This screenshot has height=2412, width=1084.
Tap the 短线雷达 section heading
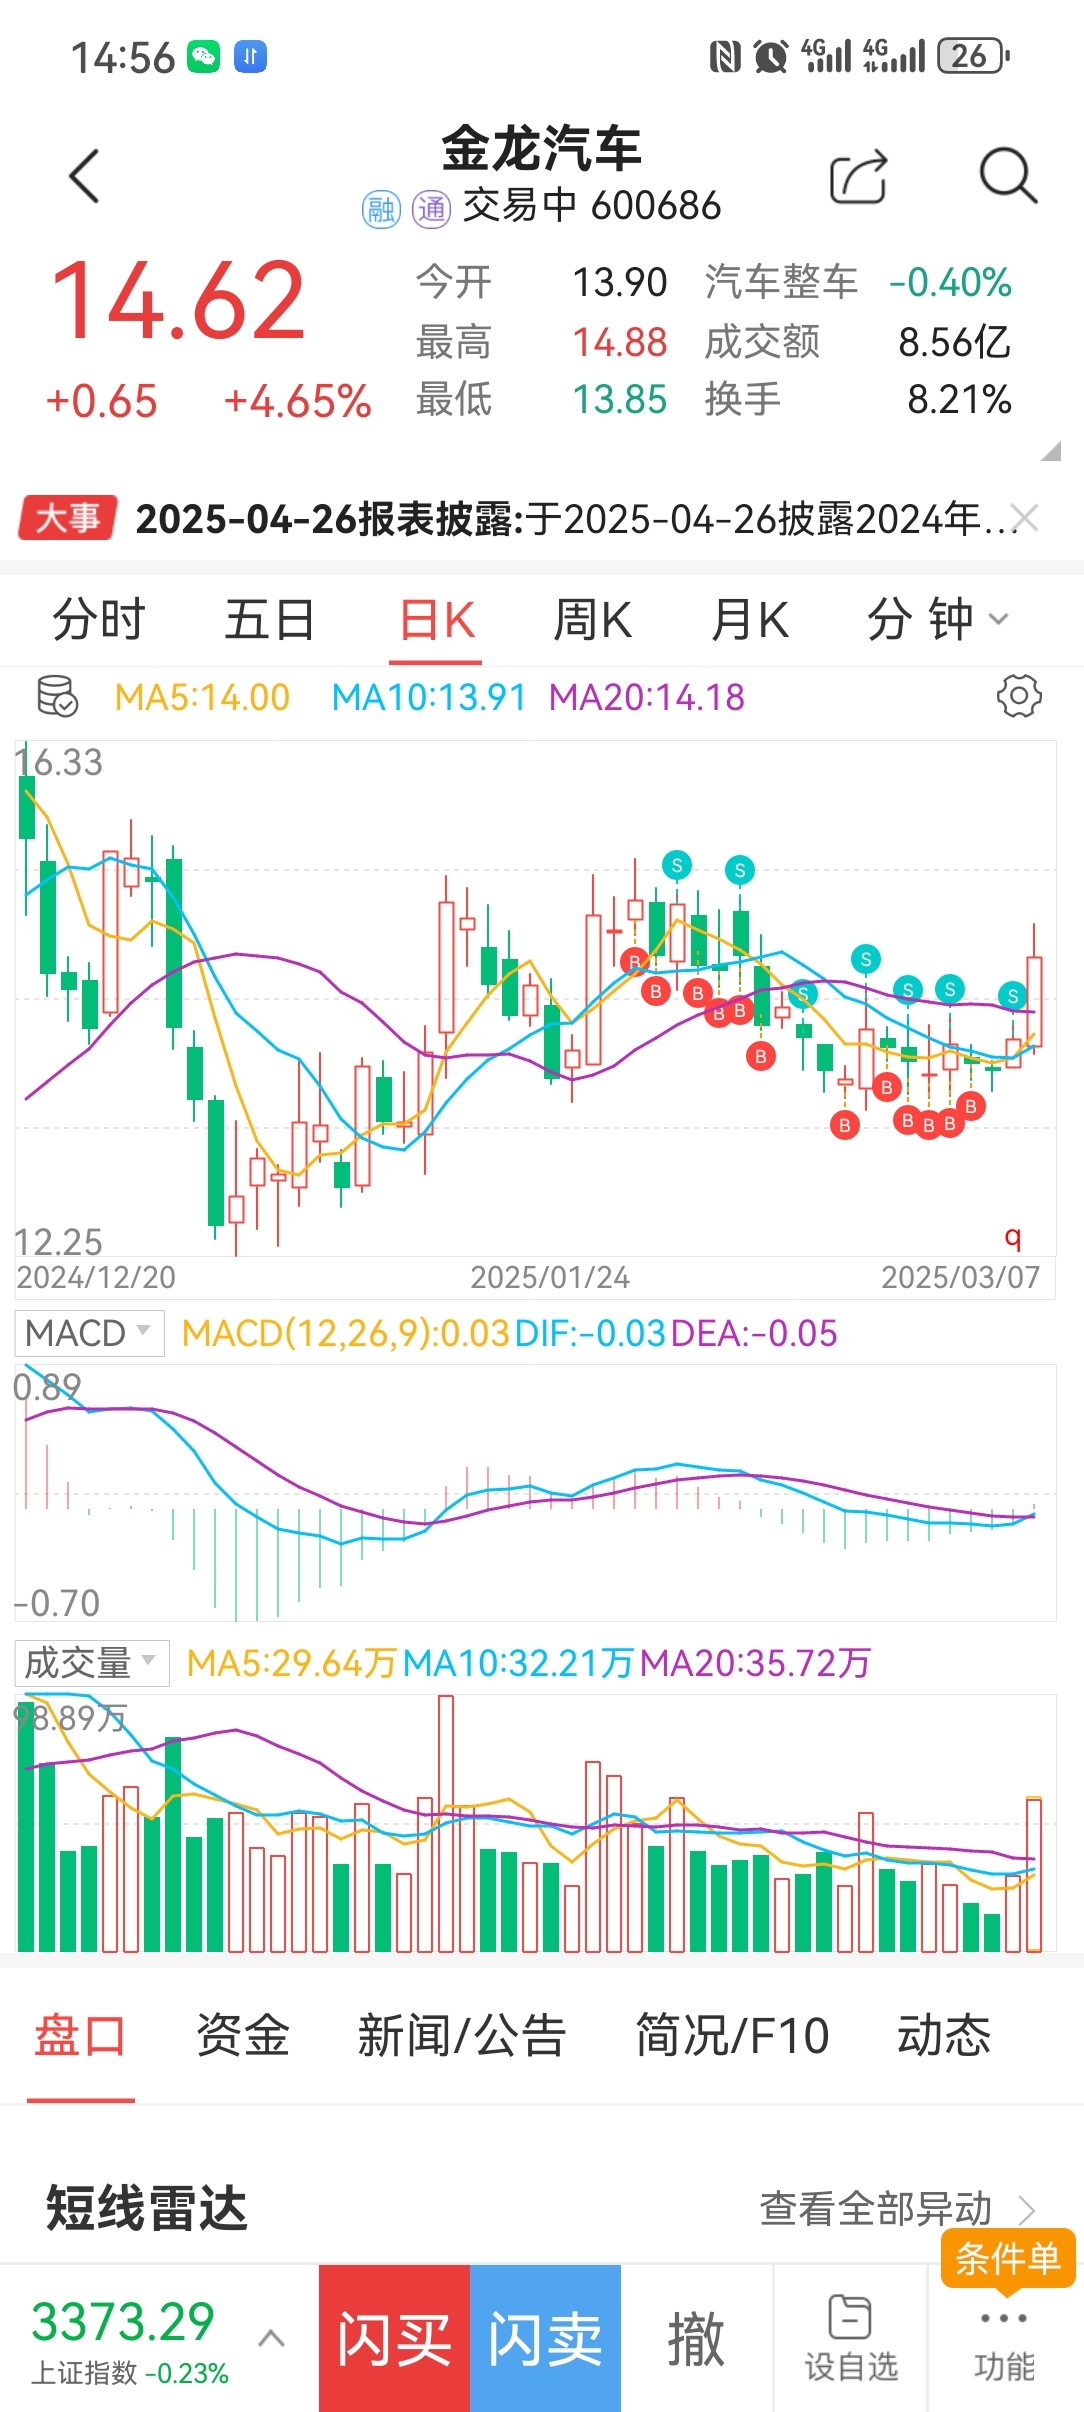coord(146,2208)
